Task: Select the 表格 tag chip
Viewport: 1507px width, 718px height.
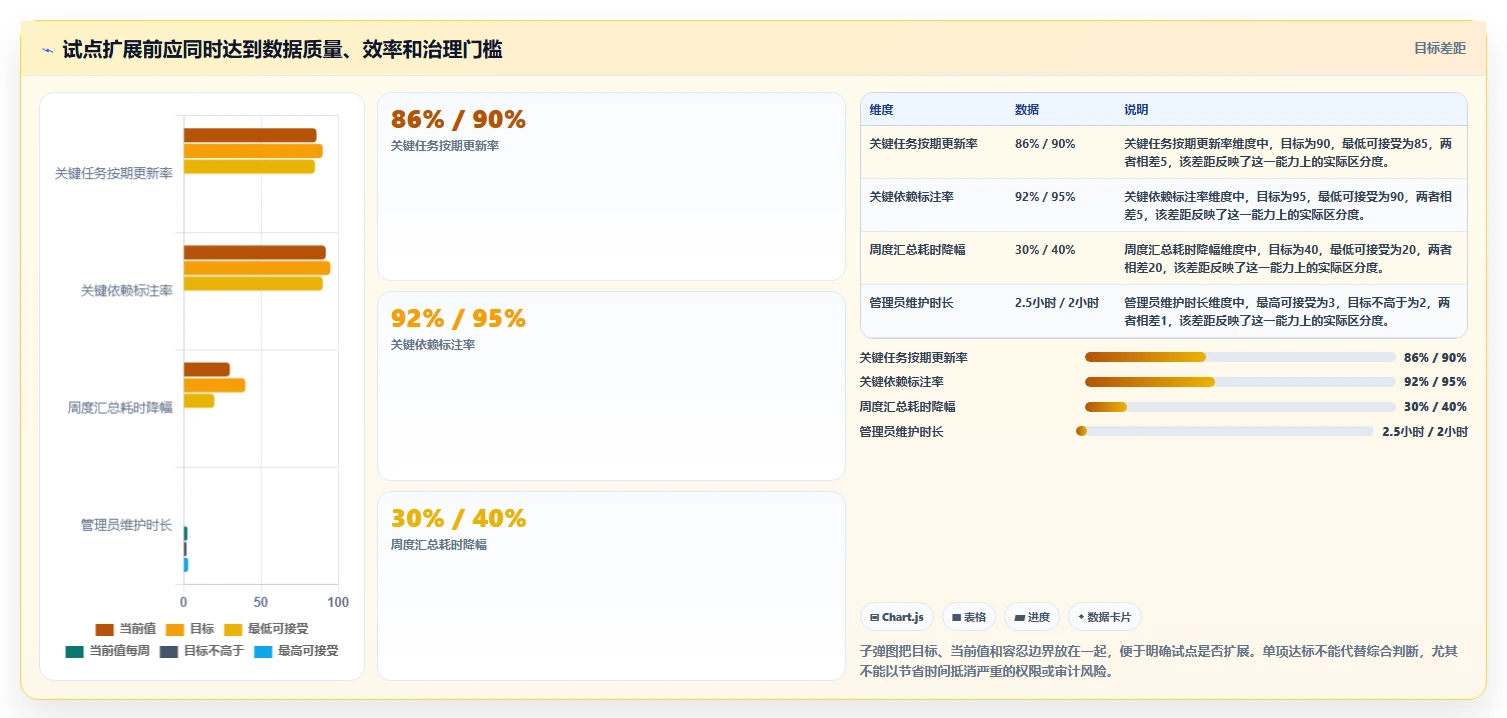Action: 969,617
